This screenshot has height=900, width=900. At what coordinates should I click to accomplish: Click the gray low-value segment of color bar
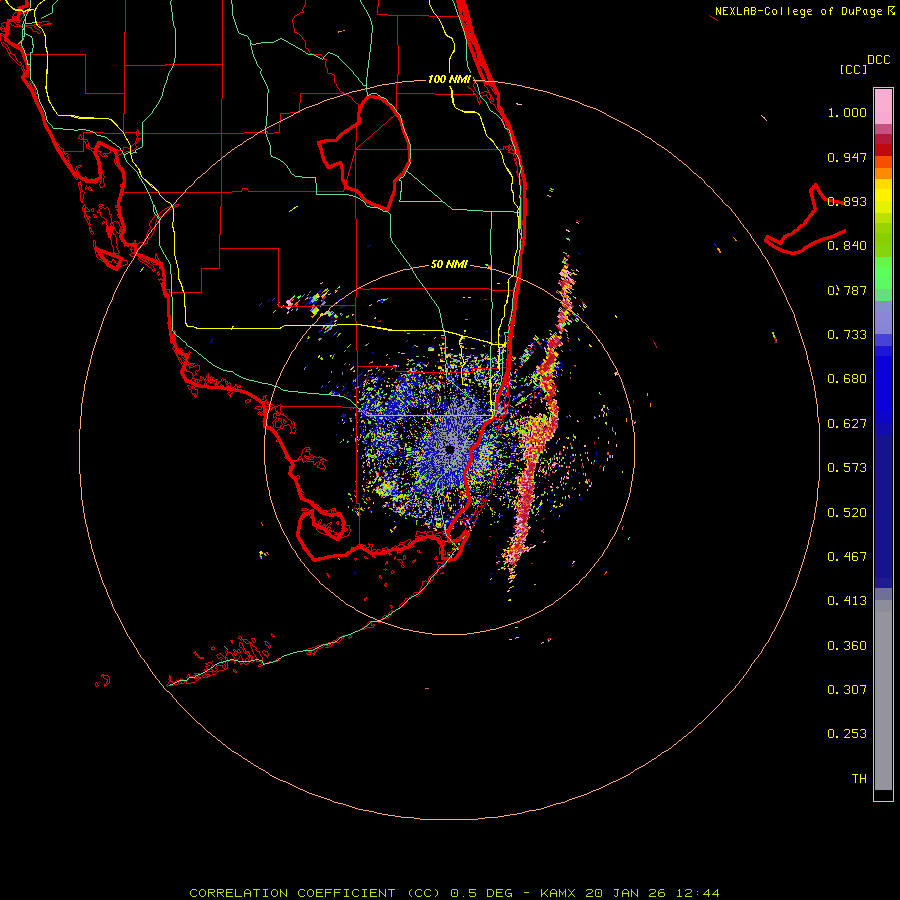tap(883, 695)
